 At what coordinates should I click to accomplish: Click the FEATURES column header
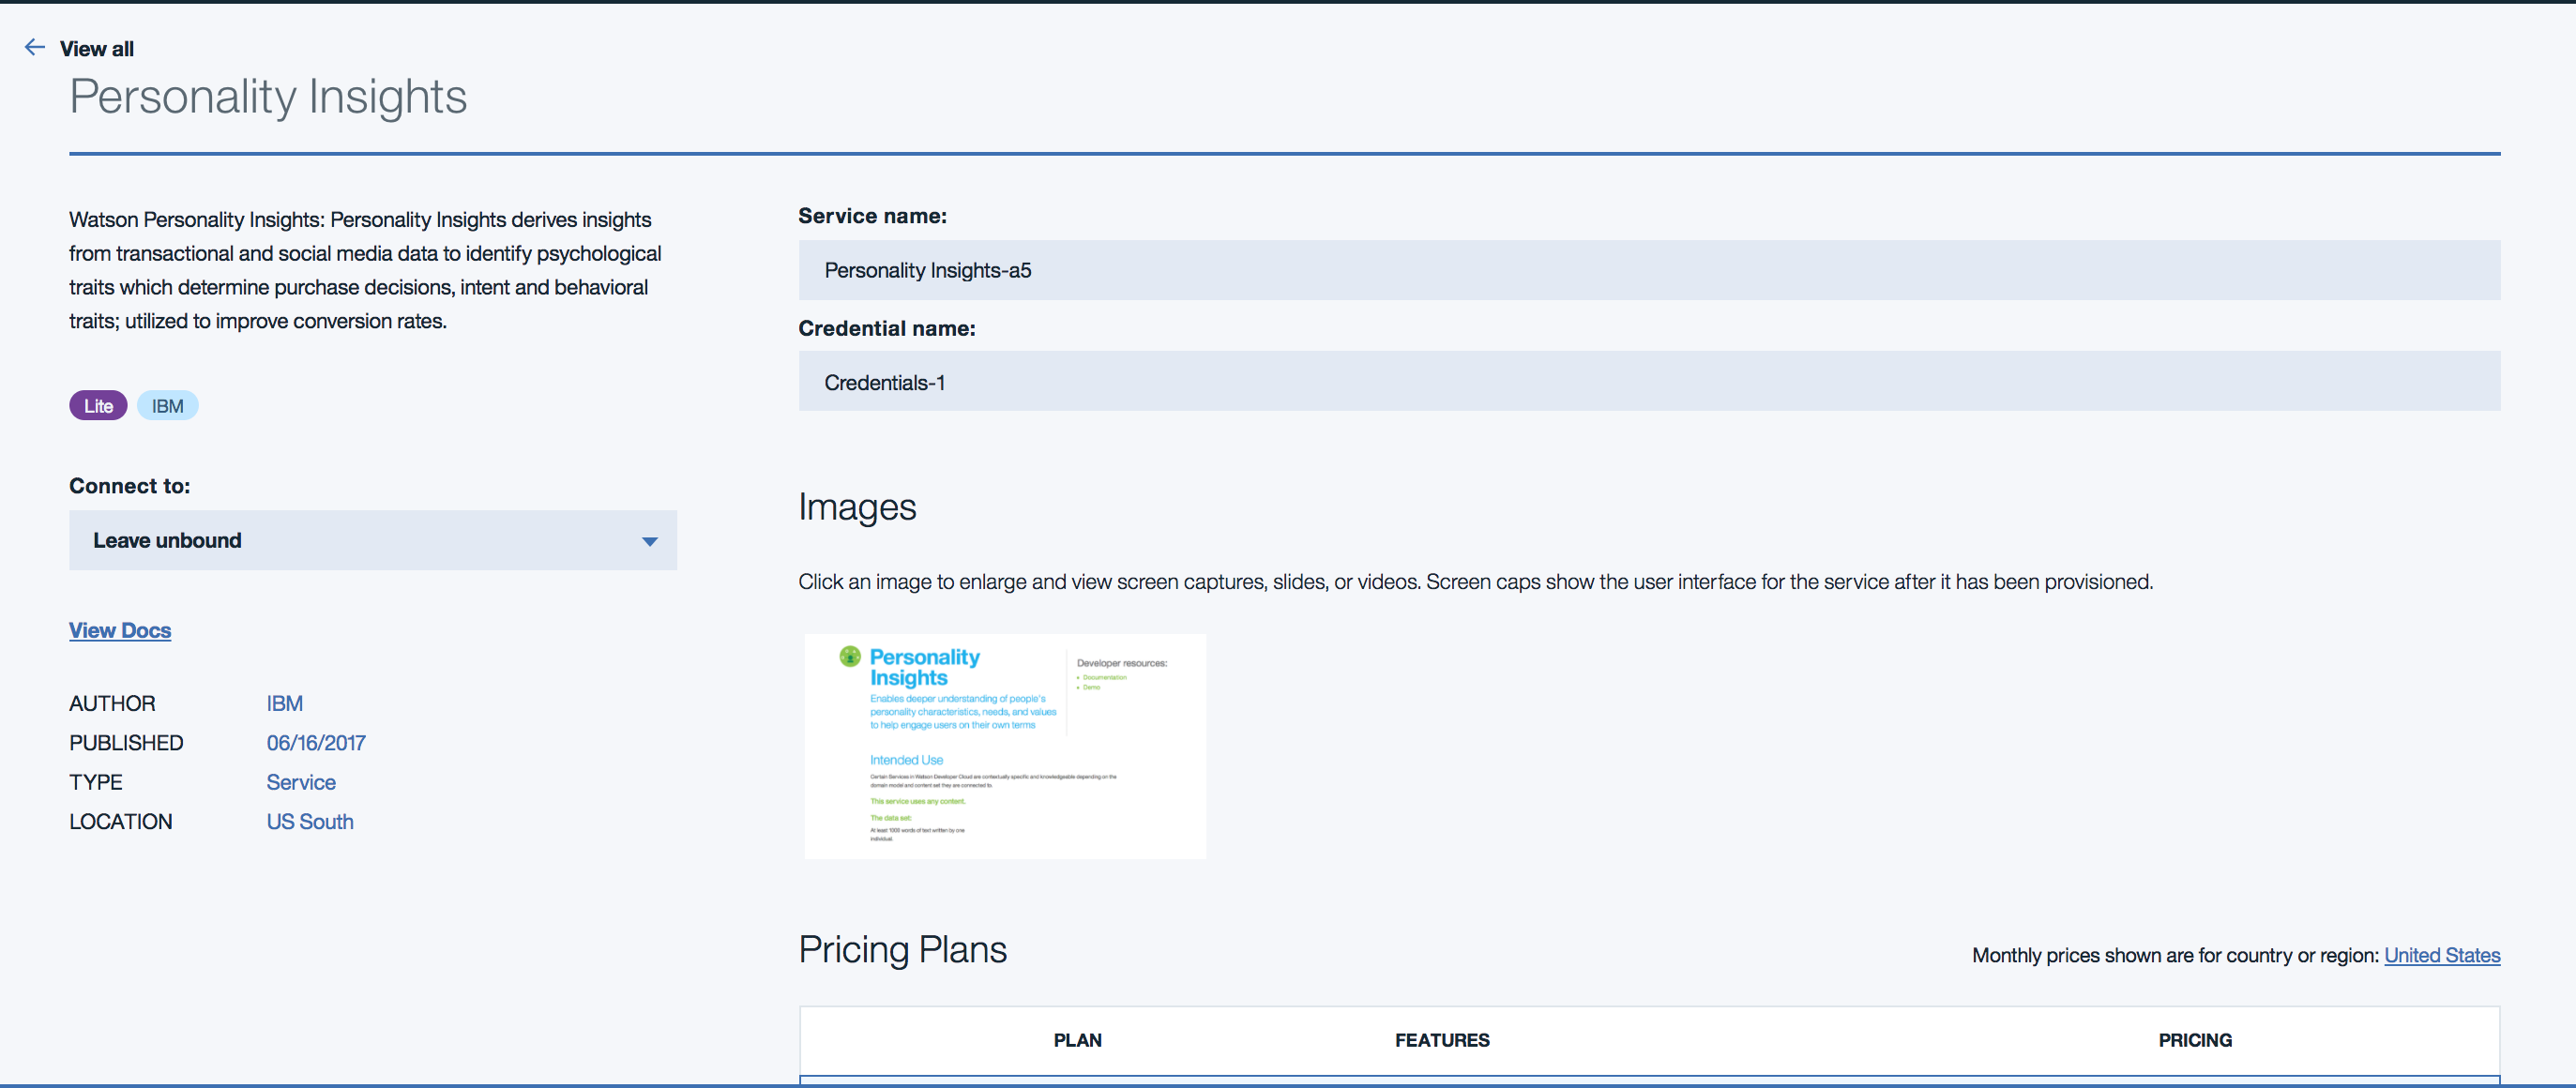pos(1442,1040)
